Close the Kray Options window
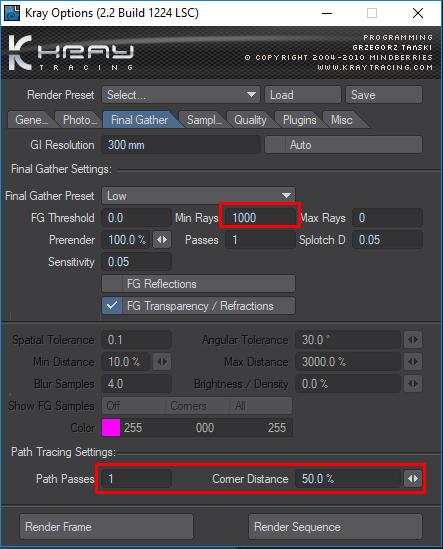Image resolution: width=443 pixels, height=549 pixels. 418,13
